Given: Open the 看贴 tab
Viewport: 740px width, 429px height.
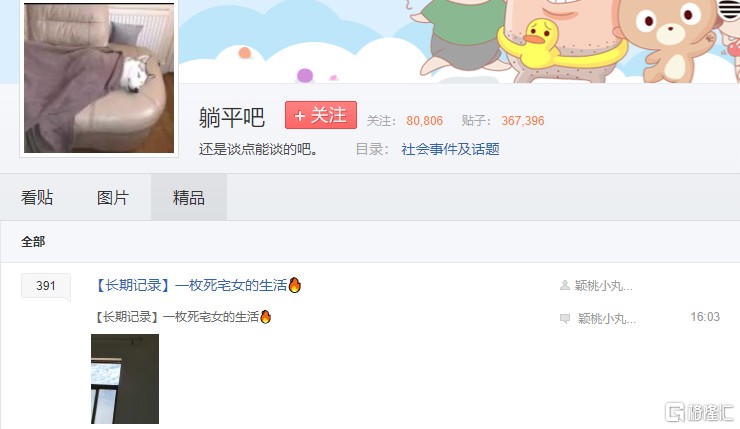Looking at the screenshot, I should [37, 197].
